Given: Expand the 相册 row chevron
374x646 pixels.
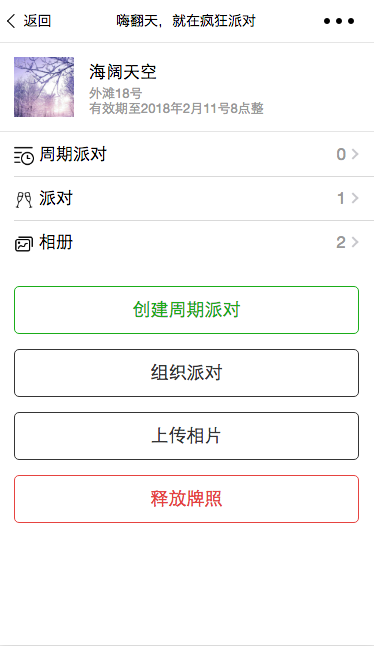Looking at the screenshot, I should coord(355,242).
